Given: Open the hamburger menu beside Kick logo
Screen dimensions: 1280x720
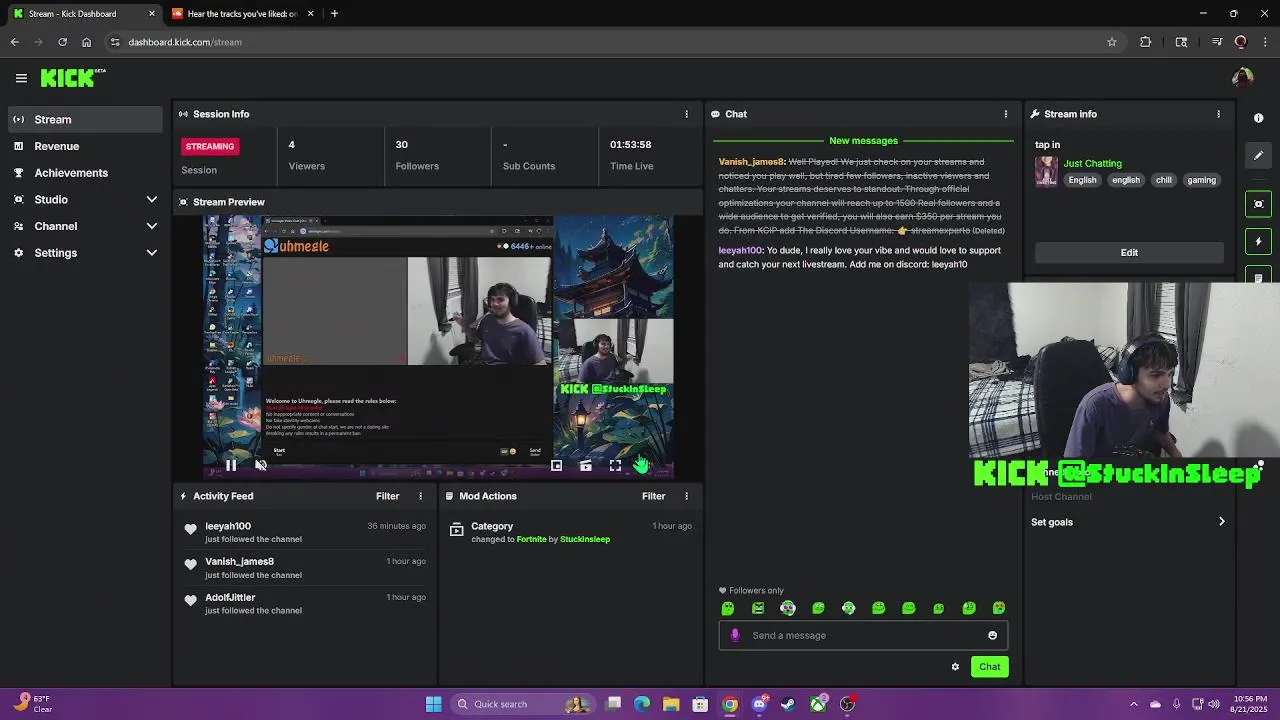Looking at the screenshot, I should pyautogui.click(x=21, y=78).
